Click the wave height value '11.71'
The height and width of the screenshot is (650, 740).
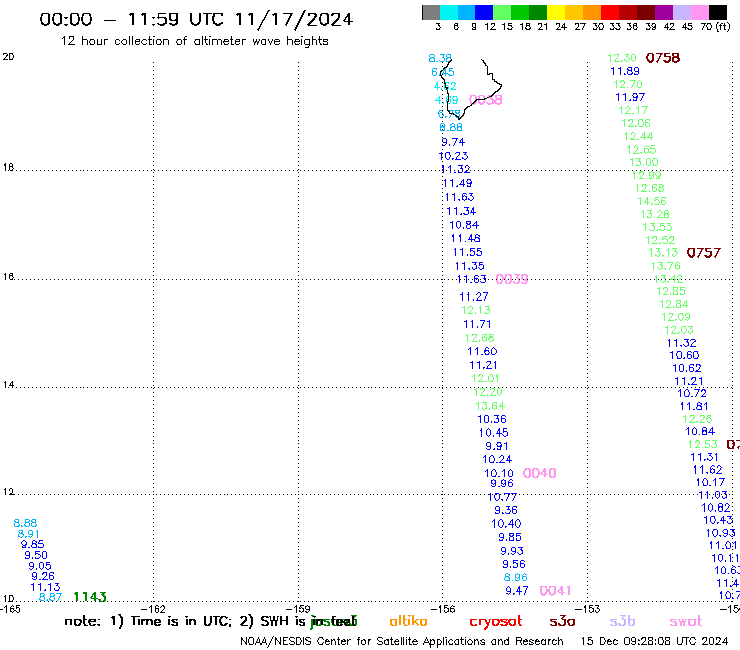tap(477, 324)
